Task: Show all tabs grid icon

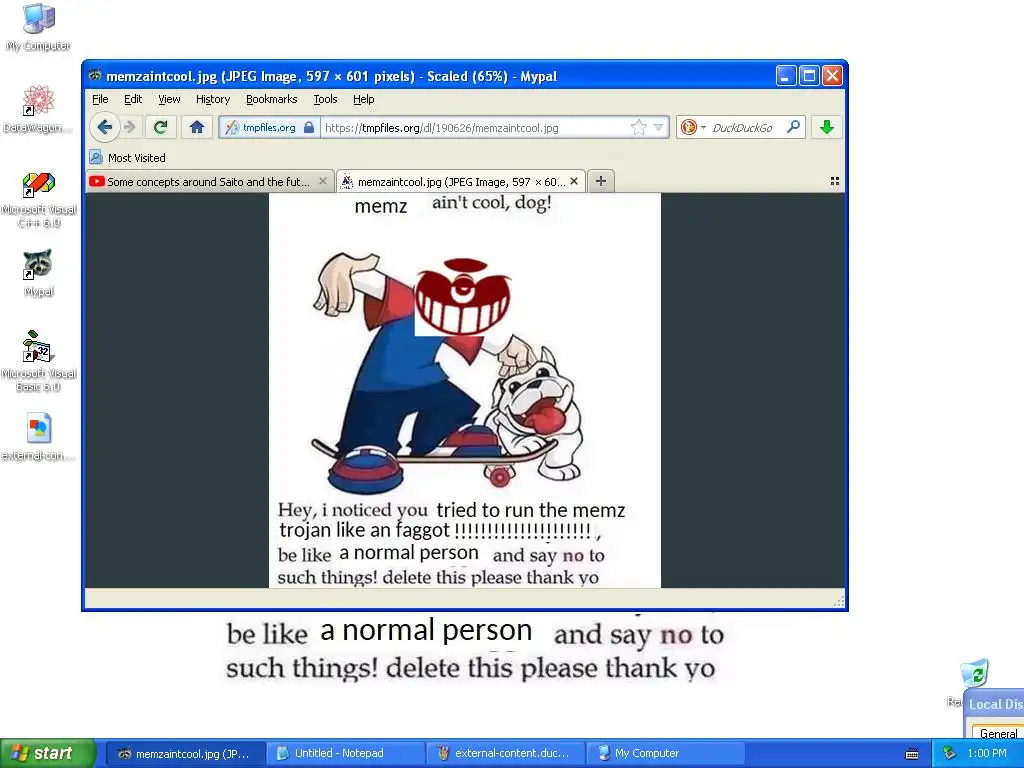Action: point(835,181)
